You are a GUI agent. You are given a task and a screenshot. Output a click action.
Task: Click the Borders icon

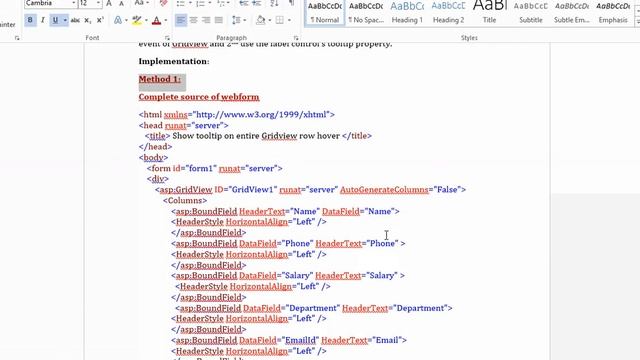click(x=280, y=20)
